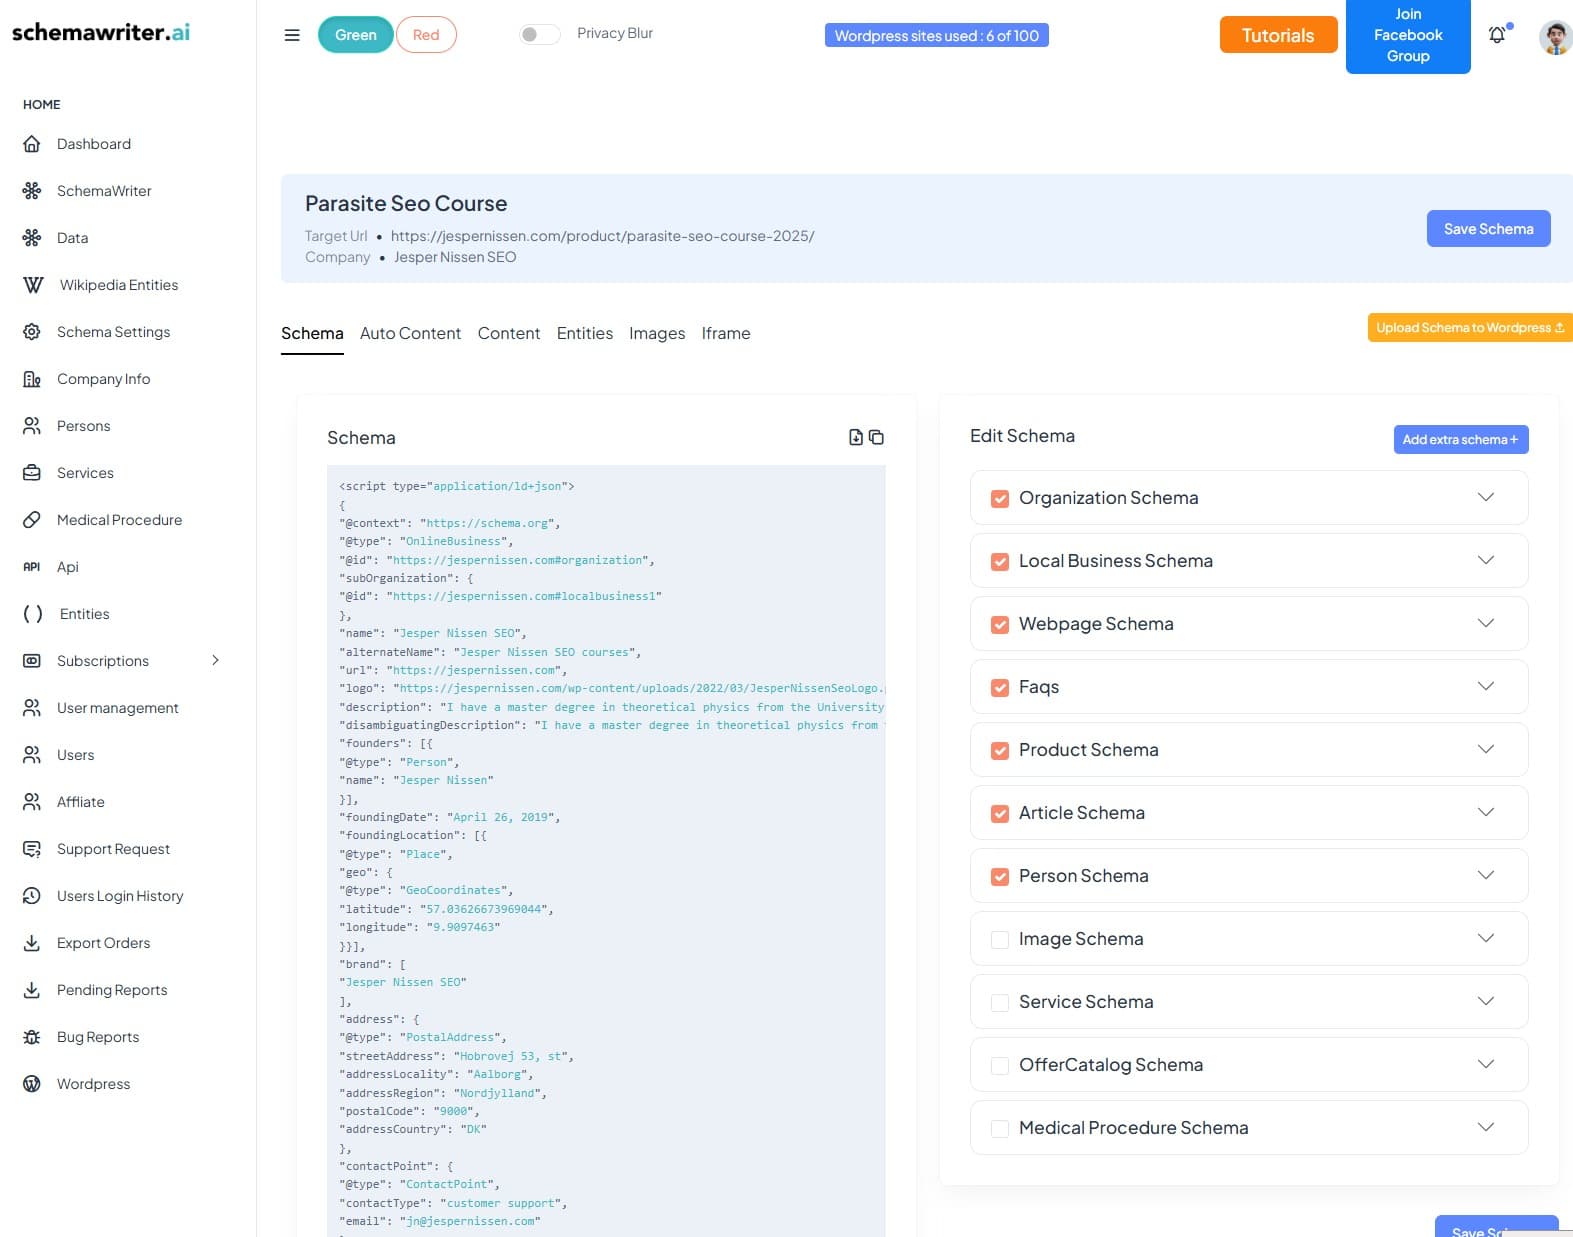Expand the Person Schema chevron
This screenshot has width=1573, height=1237.
point(1486,875)
